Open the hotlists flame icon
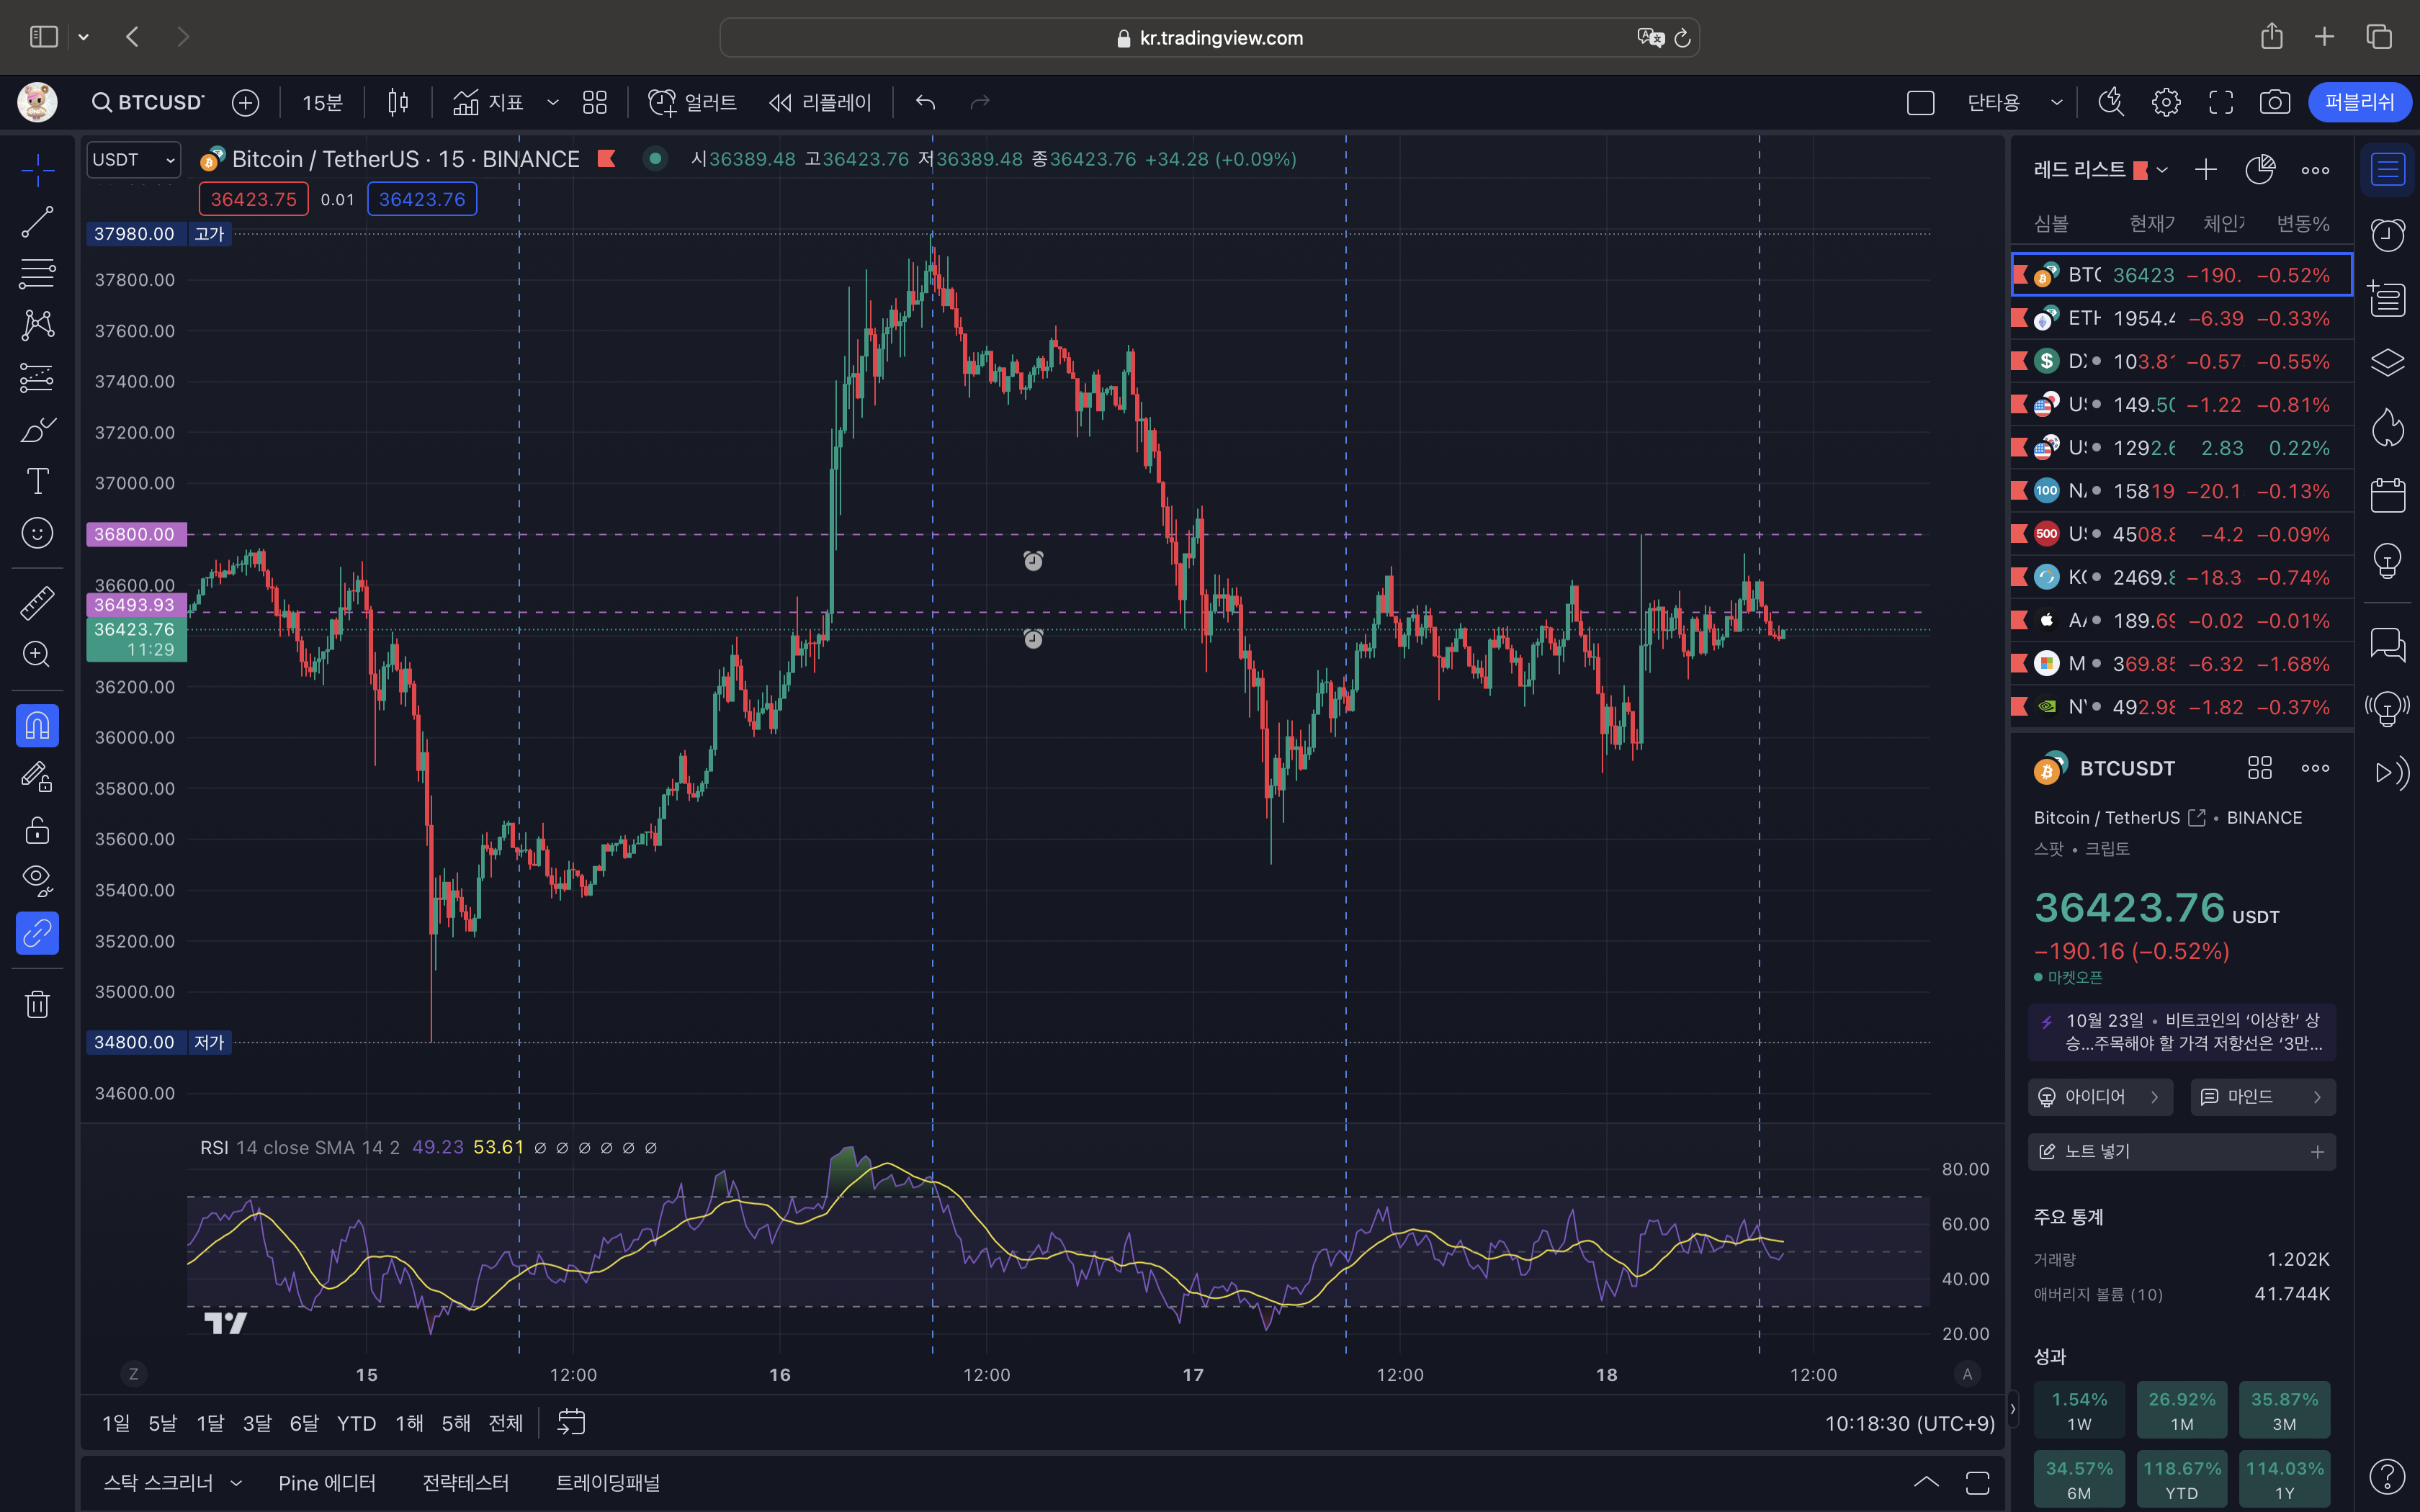This screenshot has height=1512, width=2420. 2387,428
